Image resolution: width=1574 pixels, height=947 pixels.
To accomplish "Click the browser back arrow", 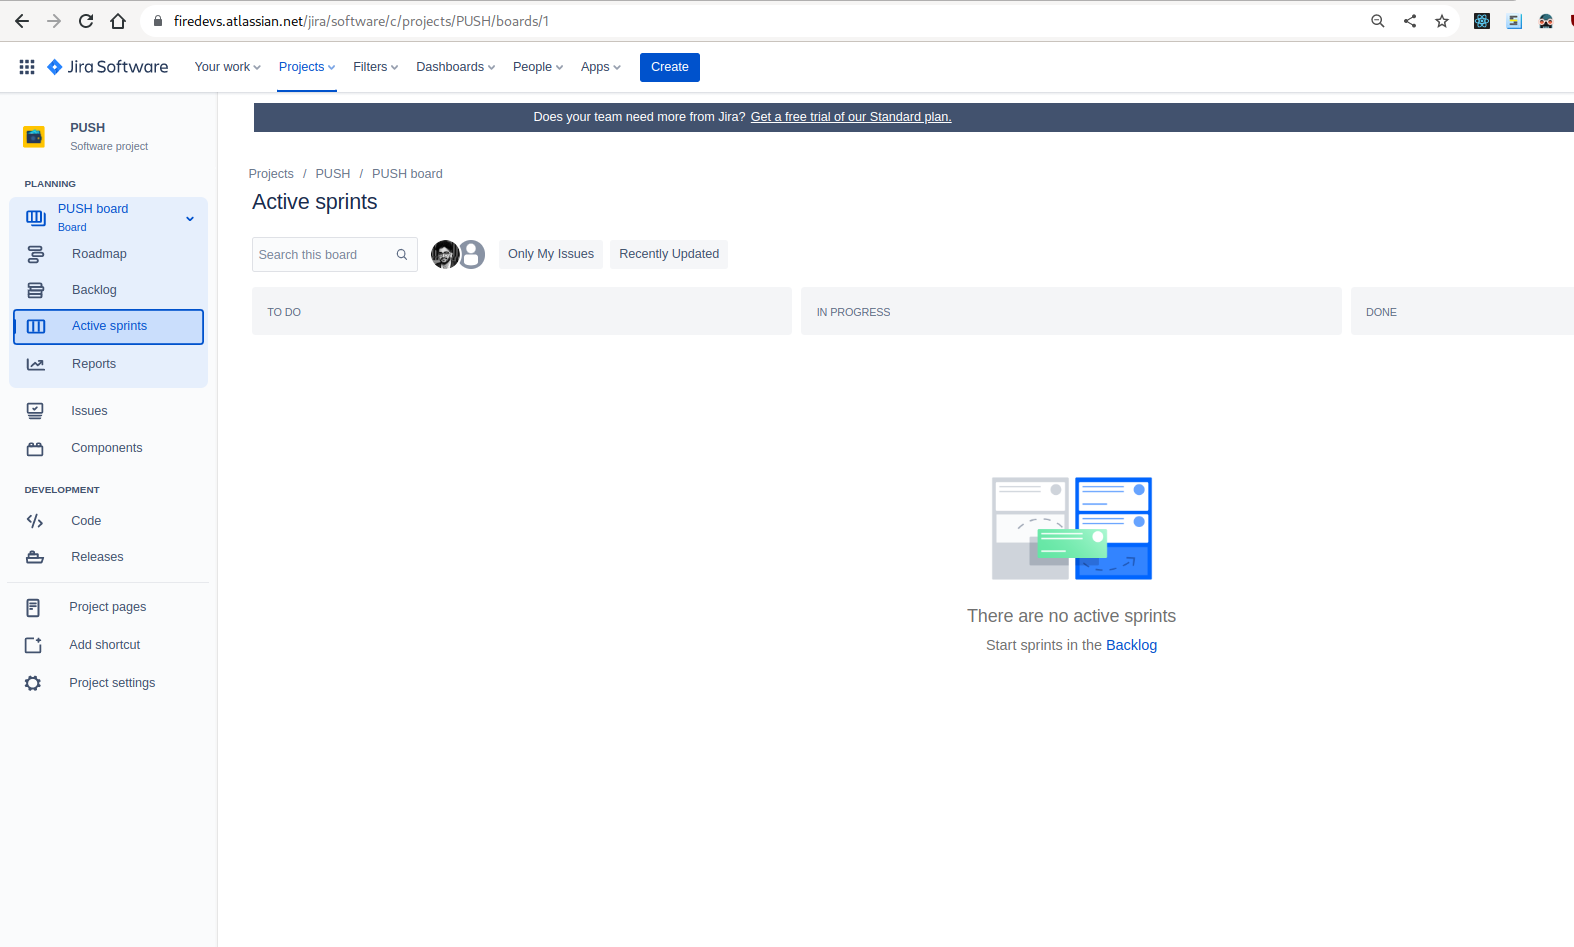I will pos(22,21).
